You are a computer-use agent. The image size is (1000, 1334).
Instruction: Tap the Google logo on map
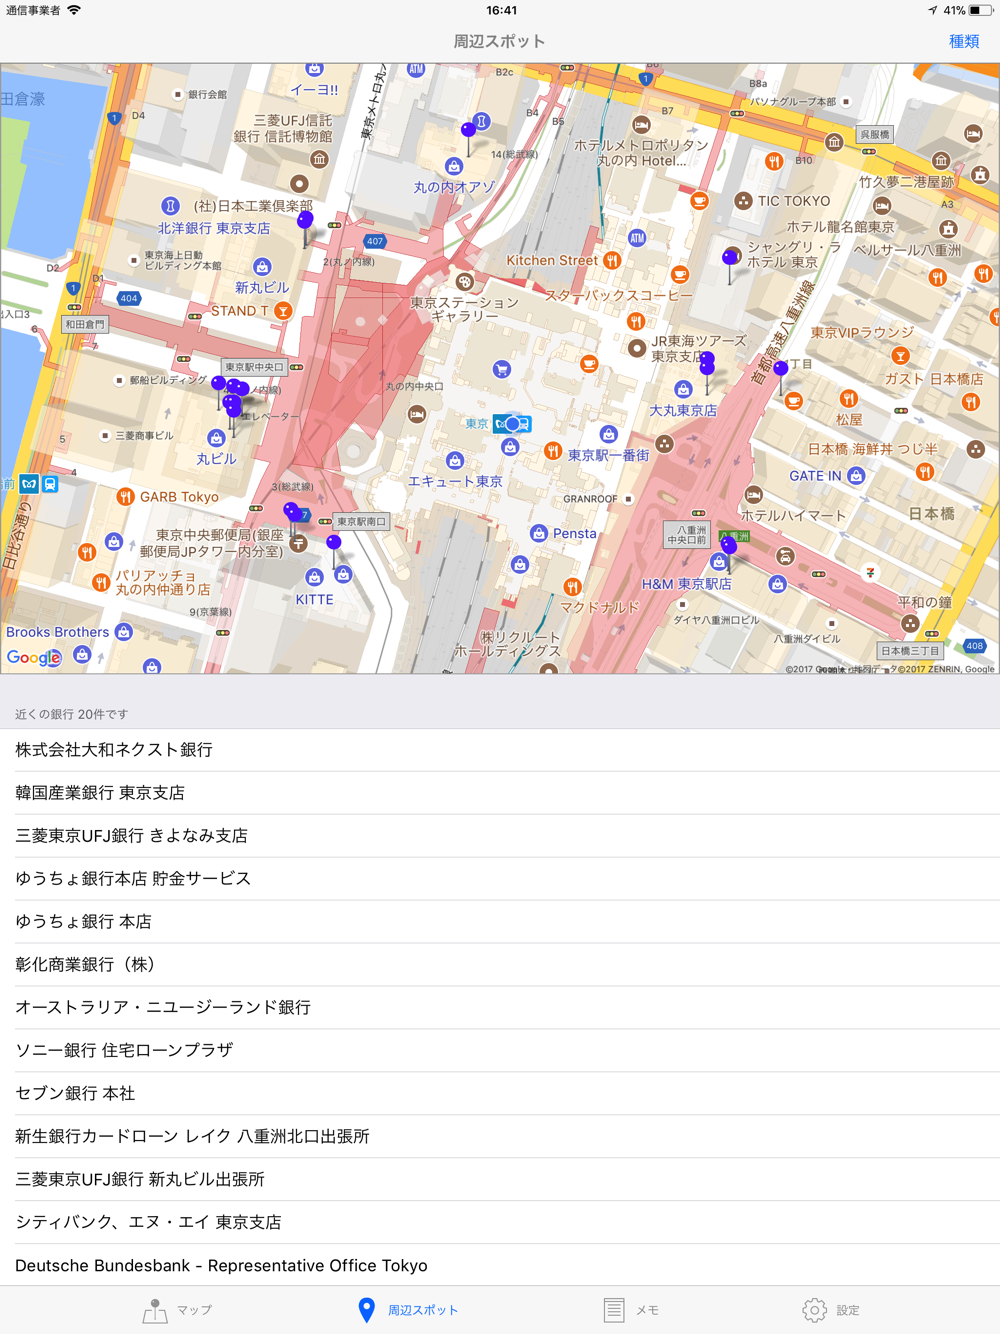coord(34,657)
